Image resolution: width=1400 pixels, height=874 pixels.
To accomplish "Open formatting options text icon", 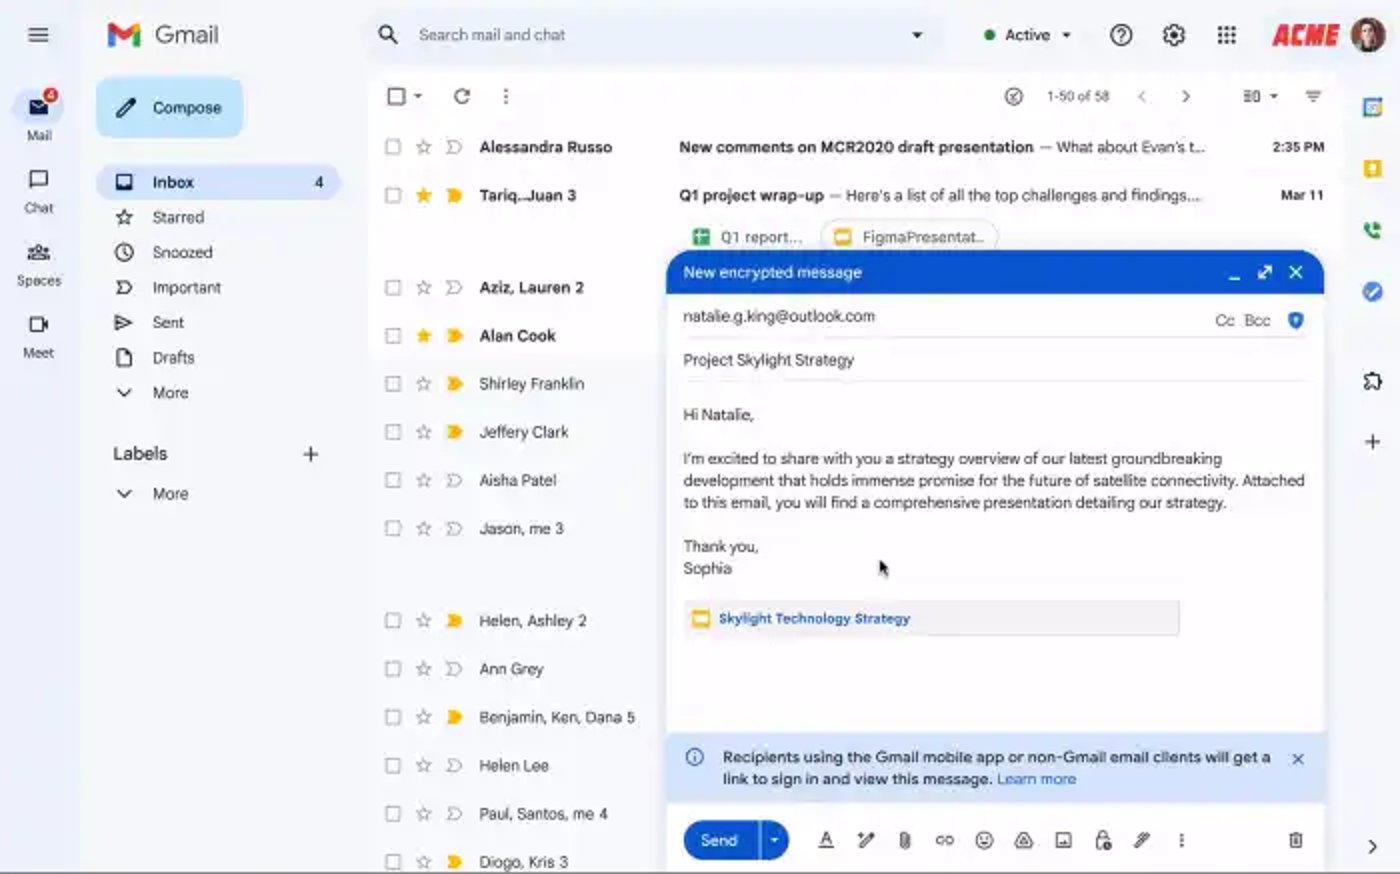I will click(826, 840).
